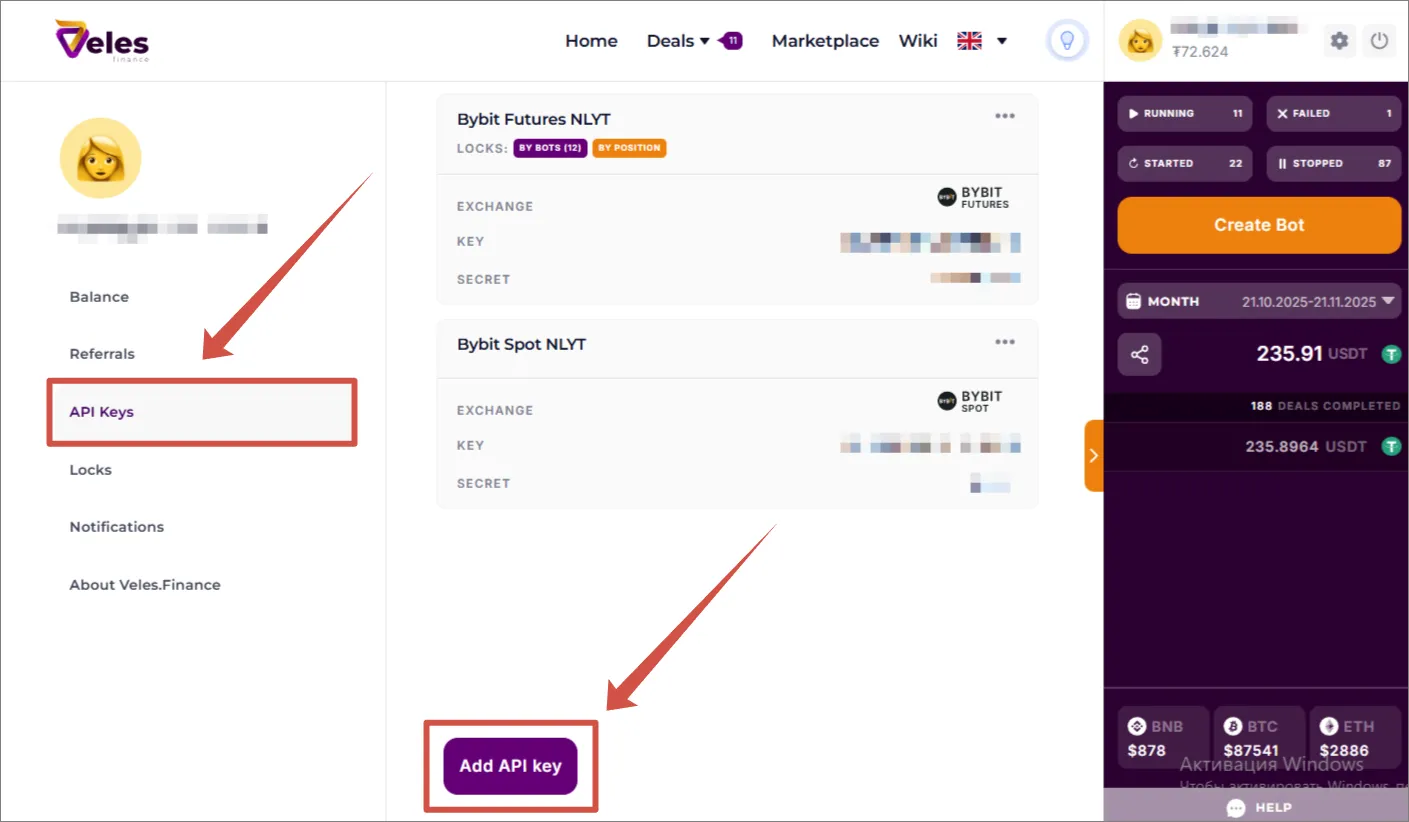Image resolution: width=1409 pixels, height=822 pixels.
Task: Select the ETH price tile icon
Action: 1328,725
